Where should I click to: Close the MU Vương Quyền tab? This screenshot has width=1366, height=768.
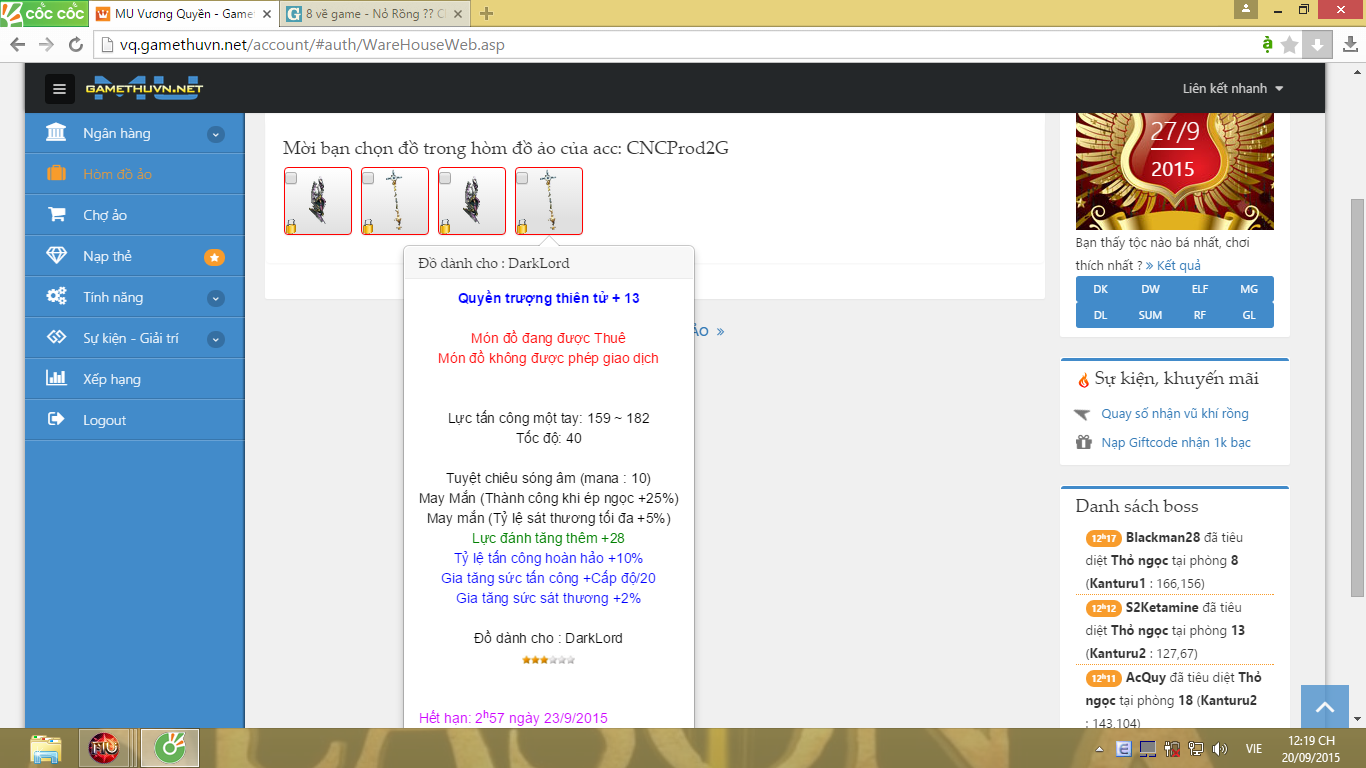click(266, 14)
